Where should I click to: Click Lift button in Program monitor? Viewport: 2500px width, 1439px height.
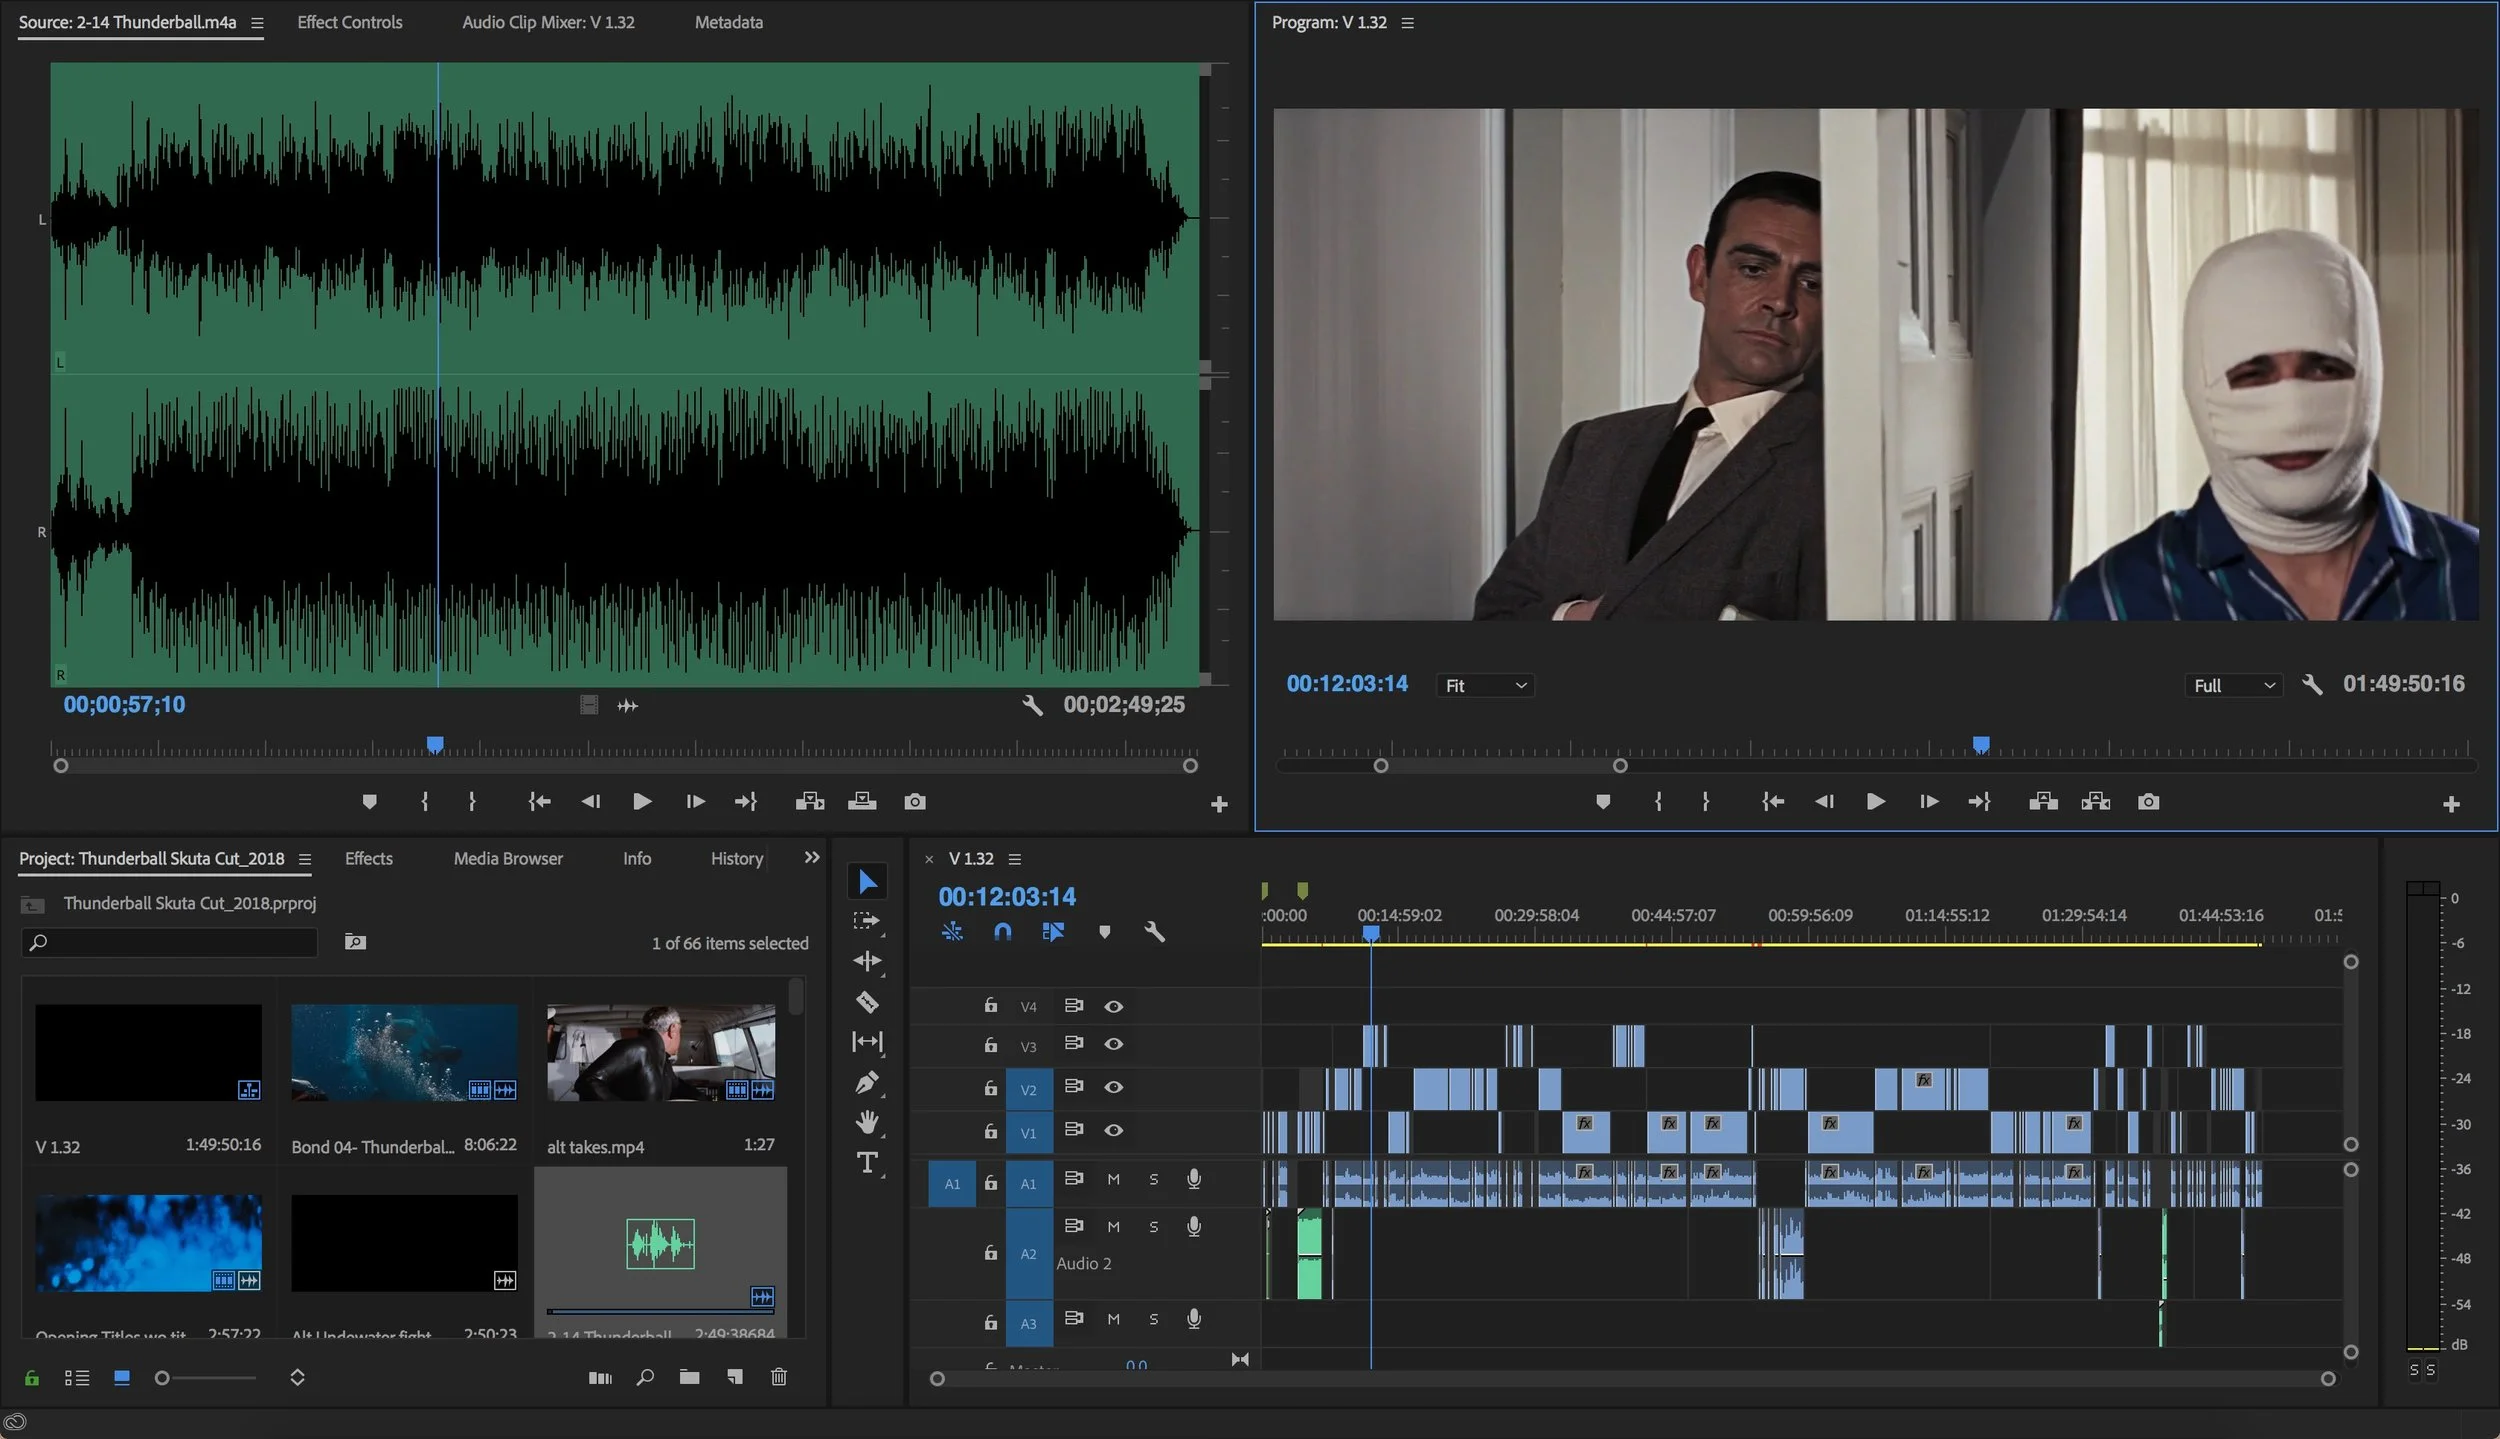2043,802
